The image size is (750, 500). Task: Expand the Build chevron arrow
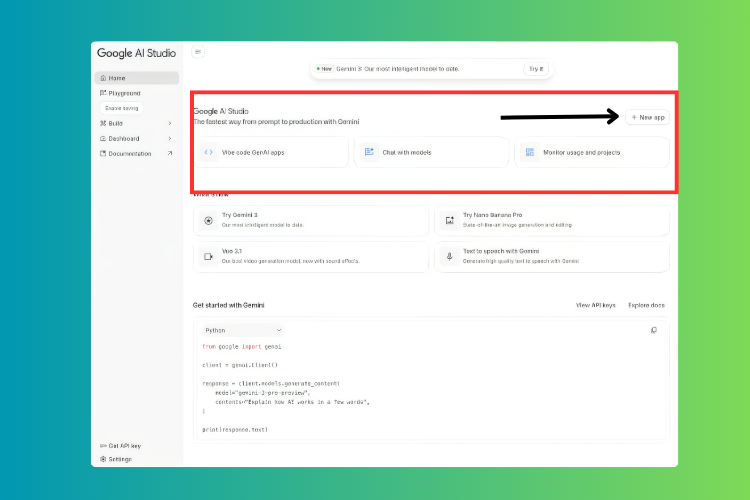click(170, 123)
